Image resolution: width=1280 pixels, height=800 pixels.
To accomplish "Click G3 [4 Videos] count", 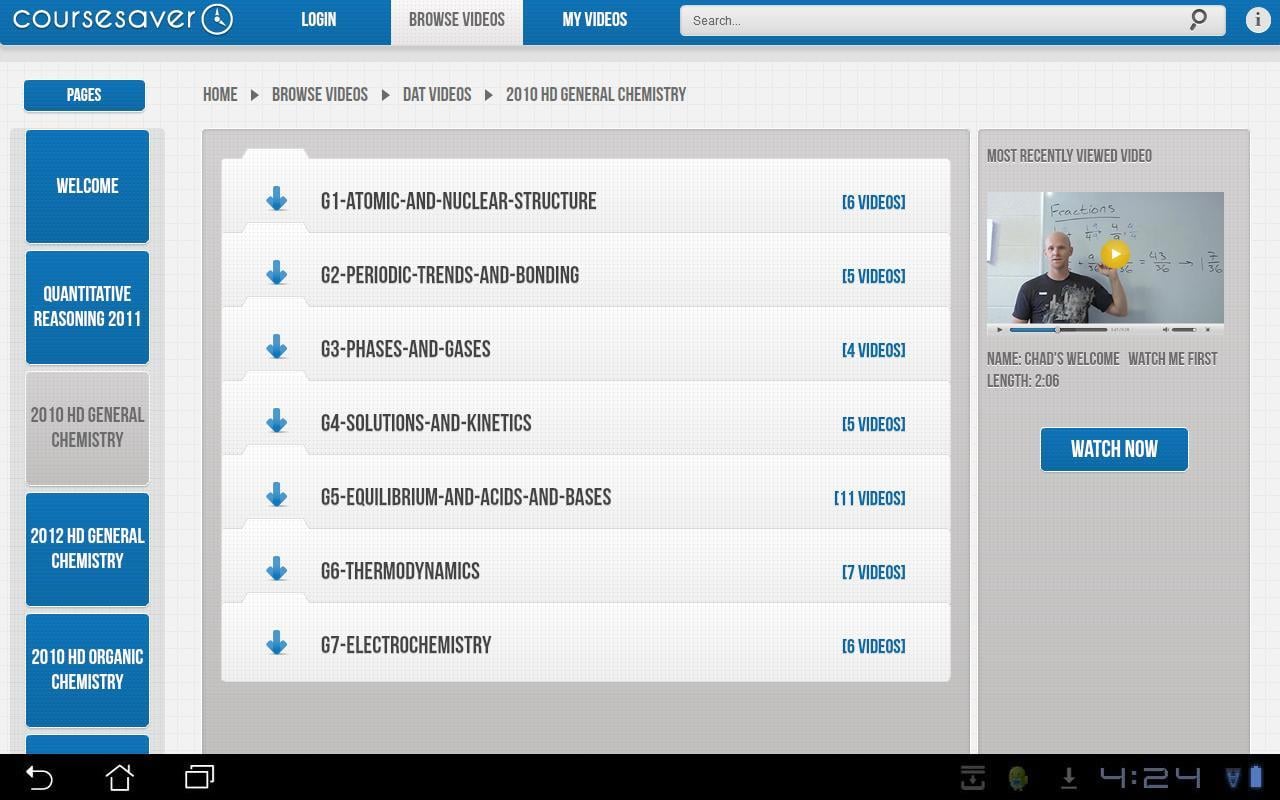I will pos(874,350).
